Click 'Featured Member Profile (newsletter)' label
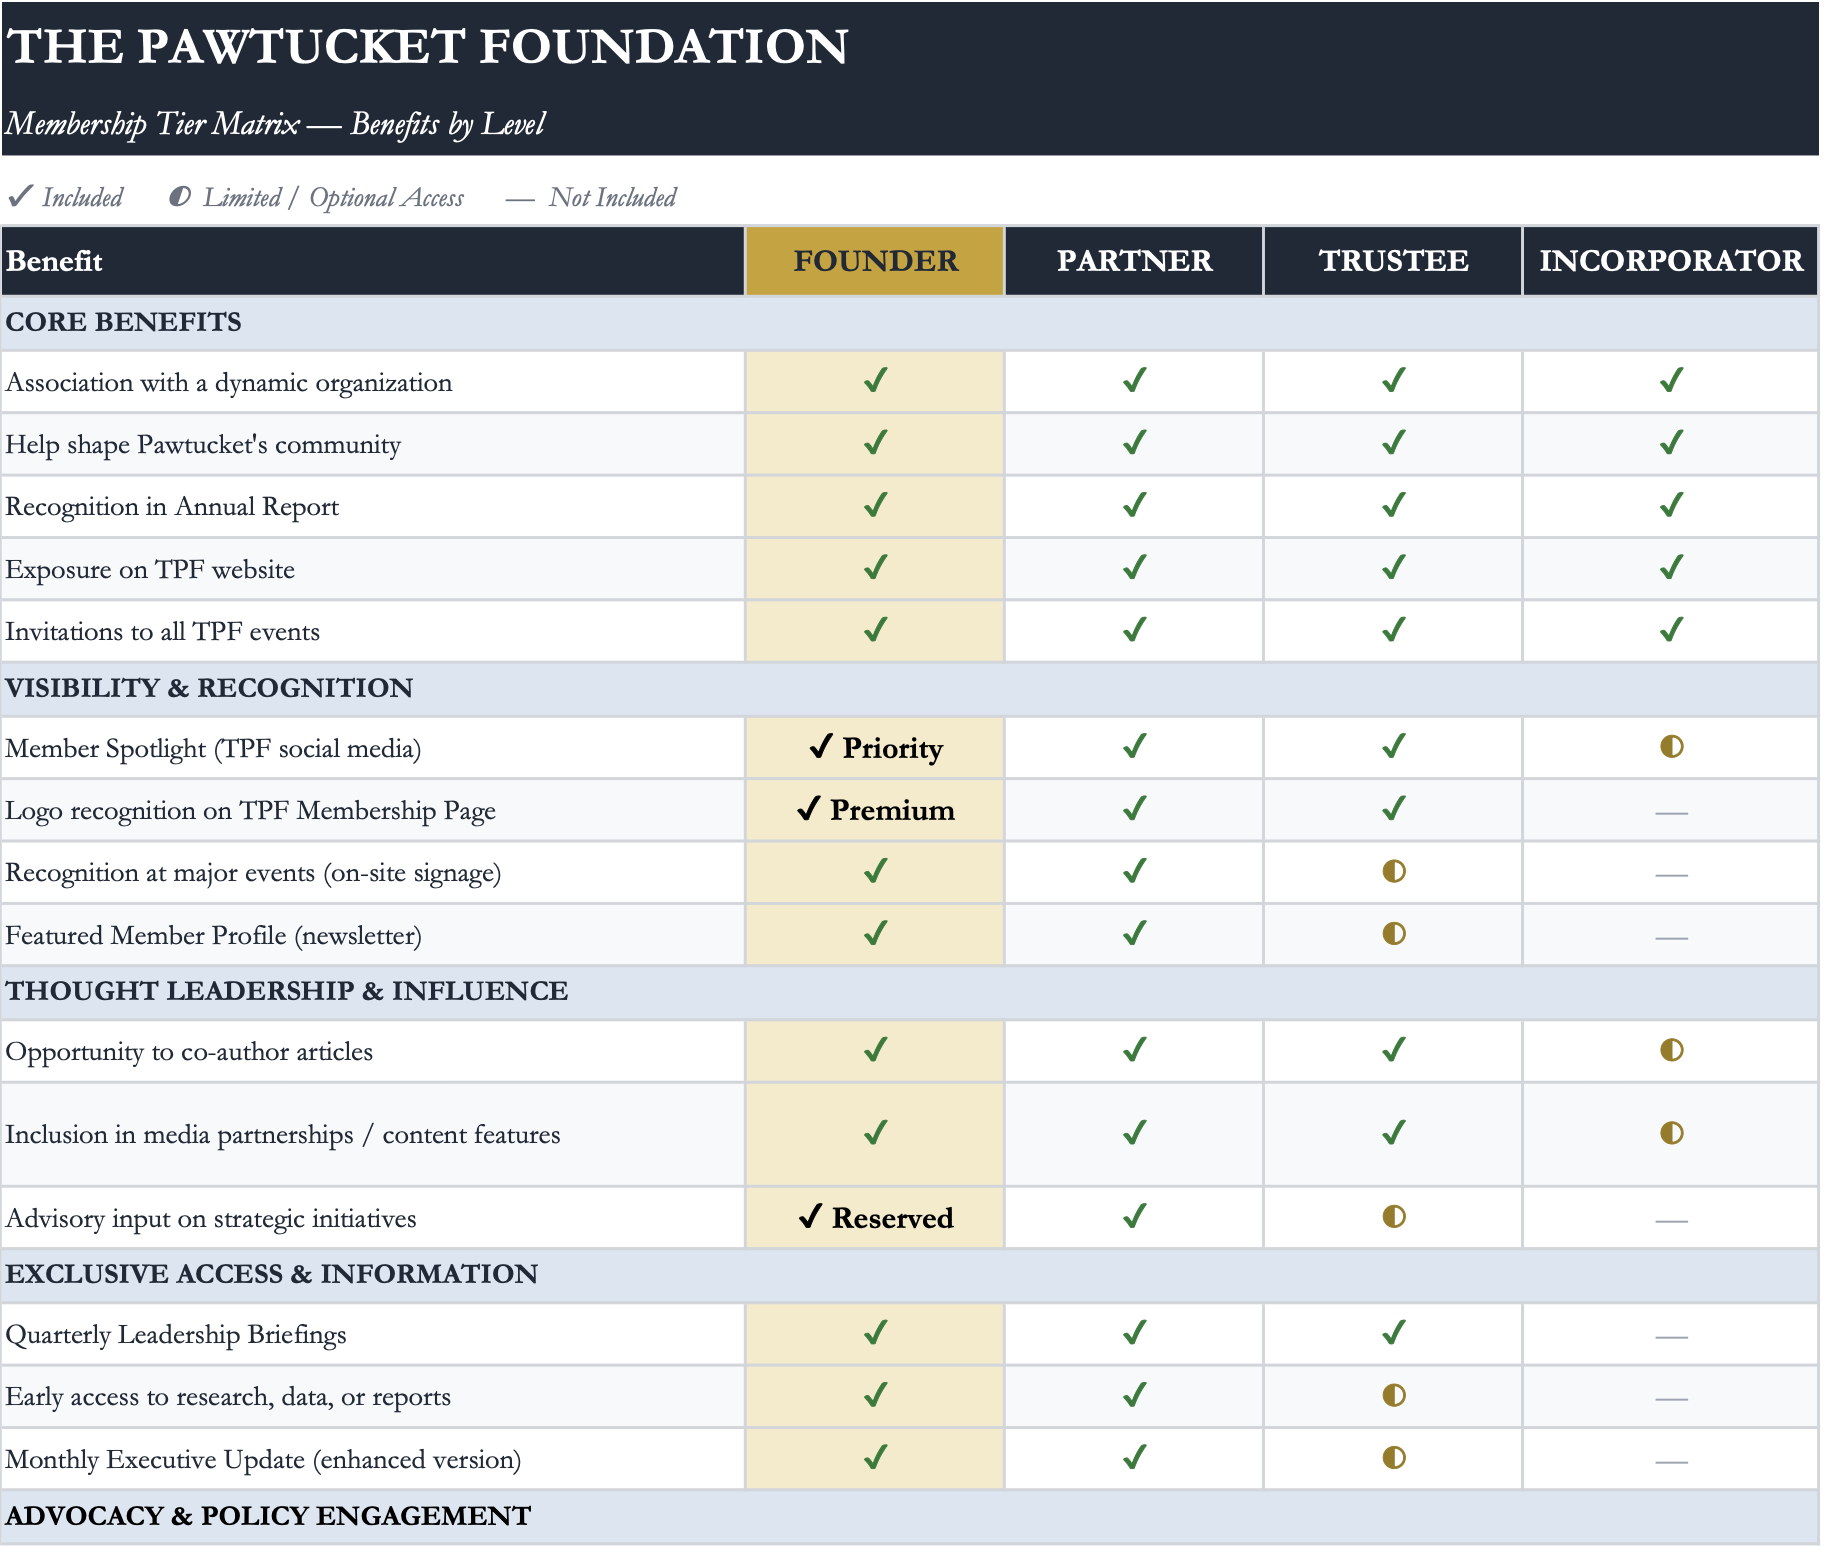 pyautogui.click(x=213, y=936)
